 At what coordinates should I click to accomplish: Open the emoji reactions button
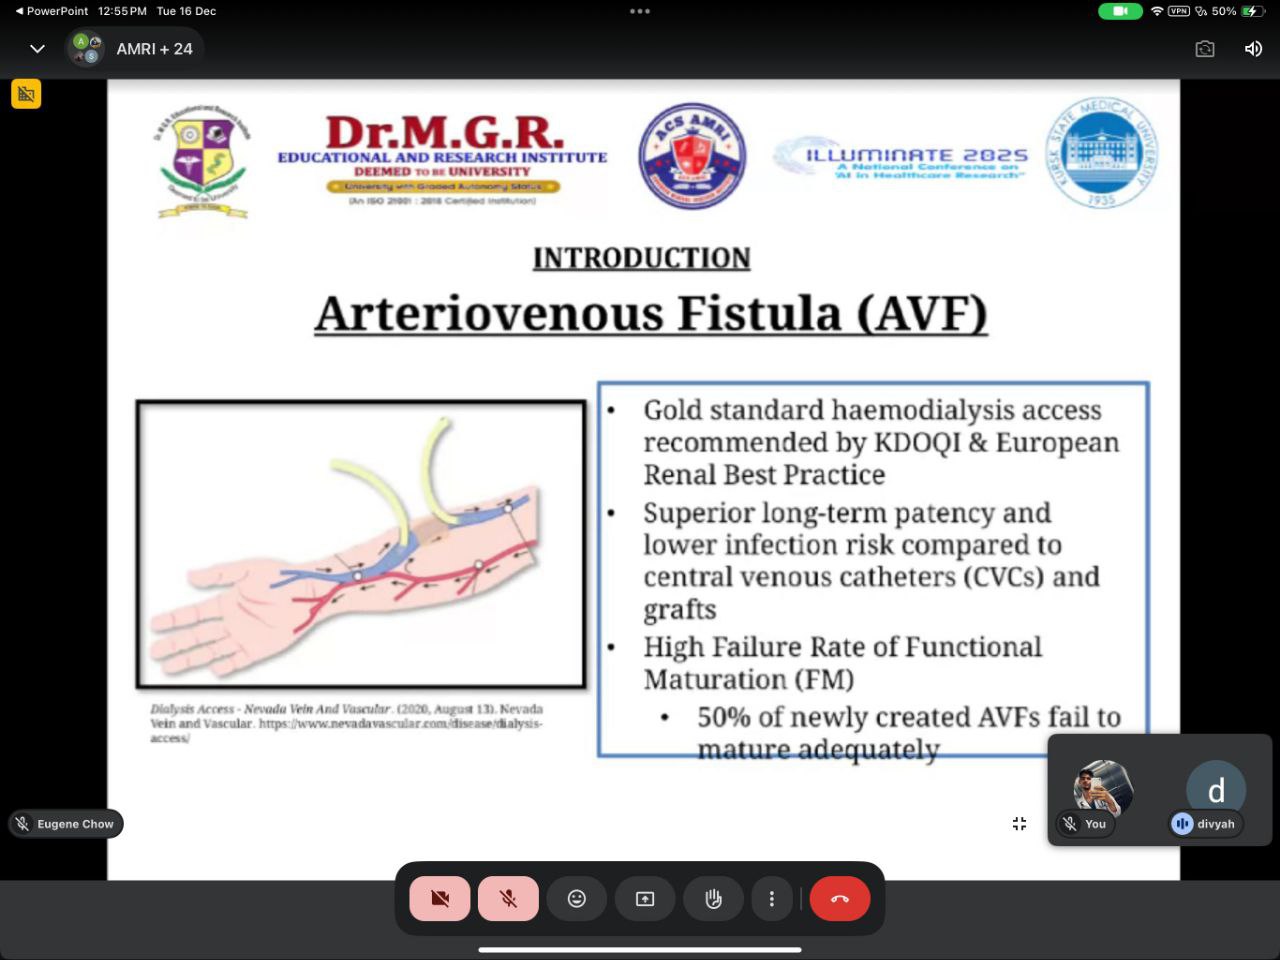click(x=577, y=898)
